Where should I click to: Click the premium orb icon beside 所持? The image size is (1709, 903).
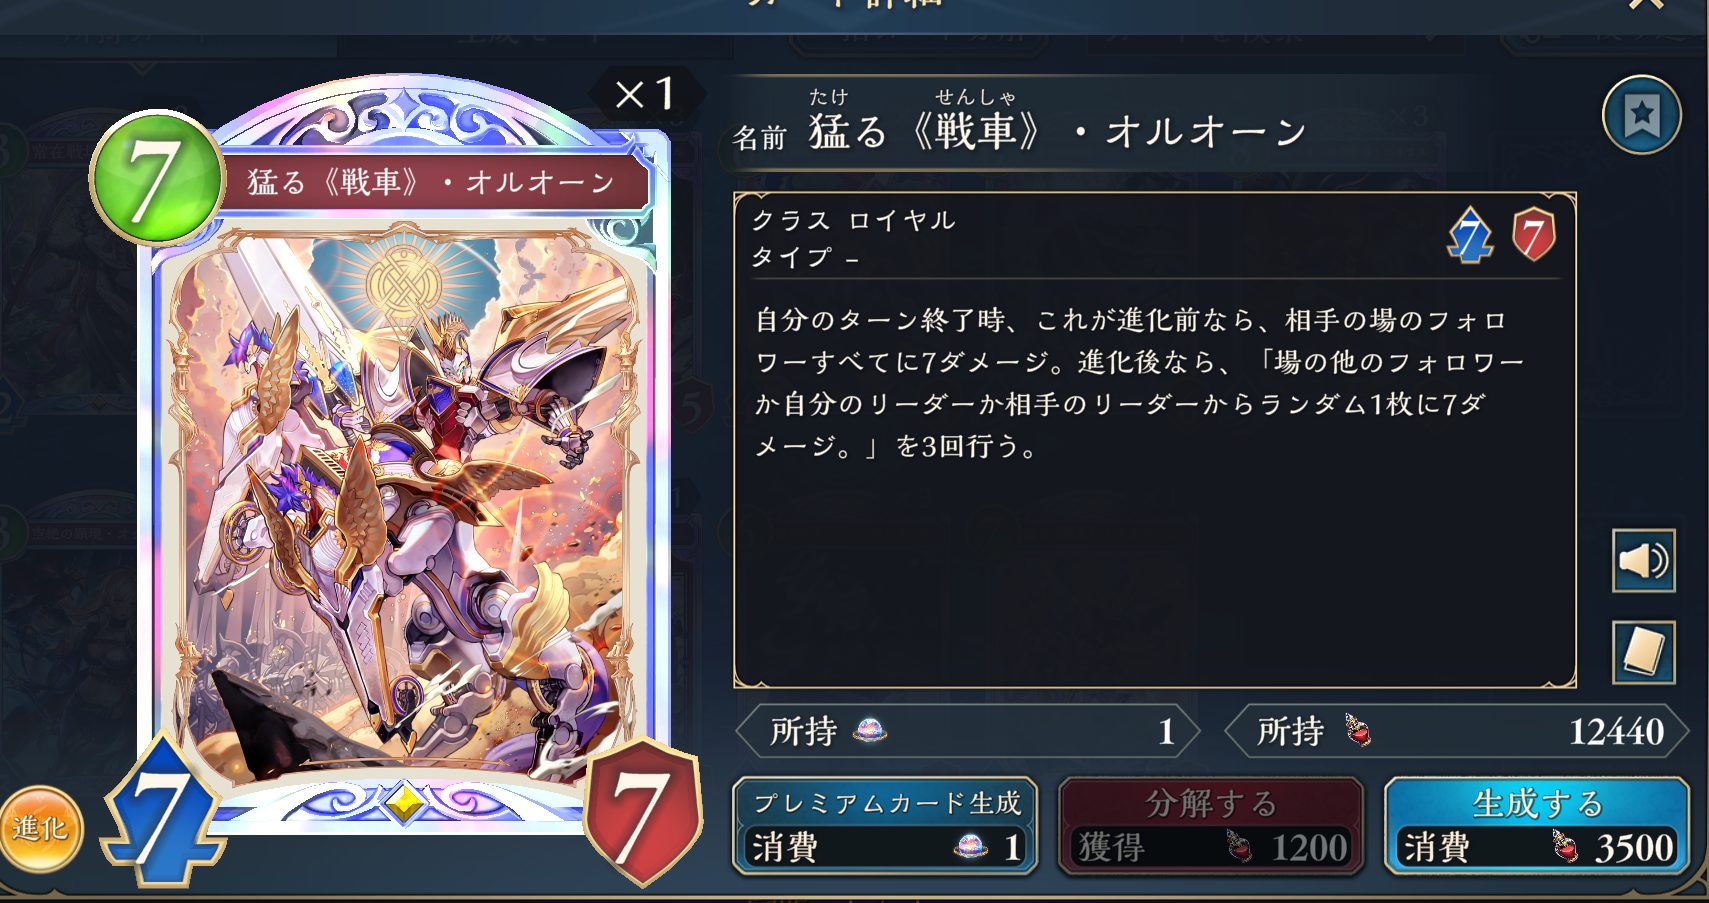pyautogui.click(x=869, y=731)
